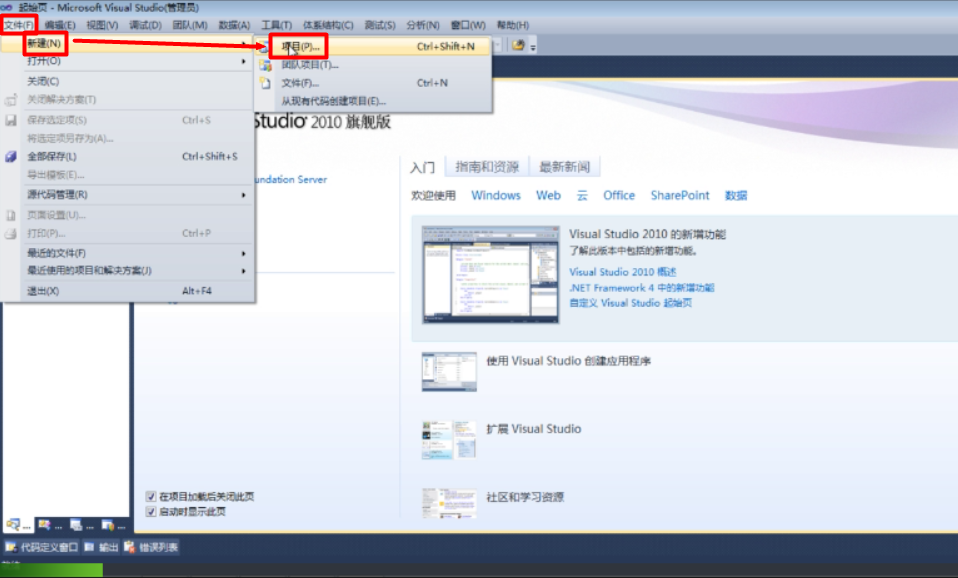
Task: Click the team project icon beside 团队项目
Action: [265, 65]
